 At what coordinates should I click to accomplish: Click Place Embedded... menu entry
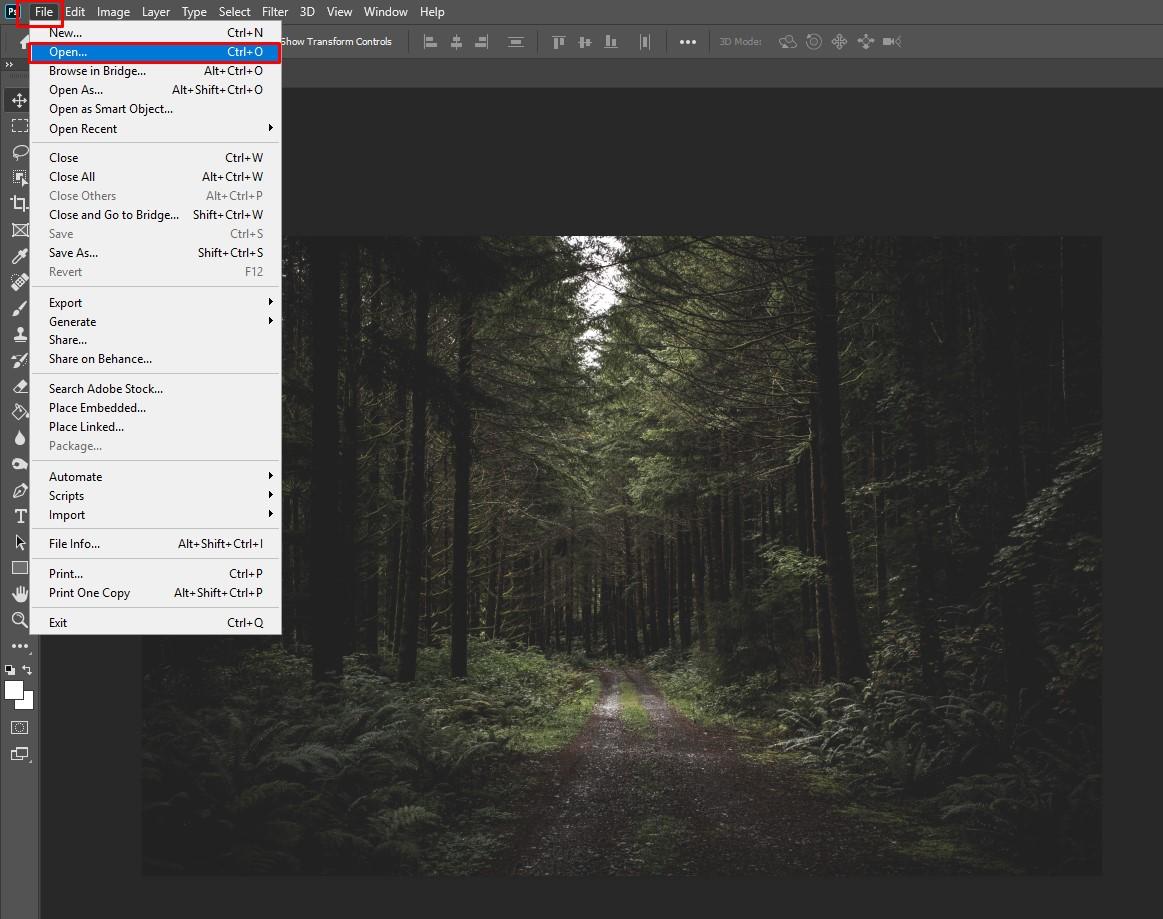coord(97,408)
